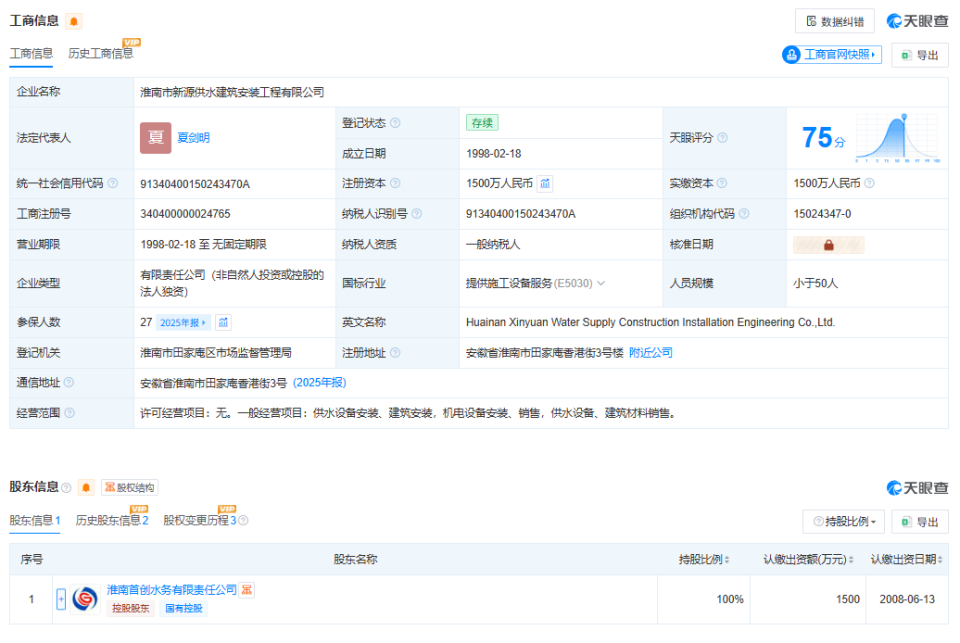The image size is (960, 643).
Task: Click the help icon next to 纳税人识别号
Action: pyautogui.click(x=416, y=214)
